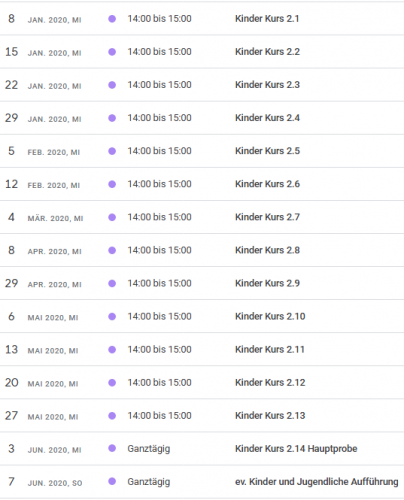
Task: Open ev. Kinder und Jugendliche Aufführung
Action: click(x=317, y=482)
